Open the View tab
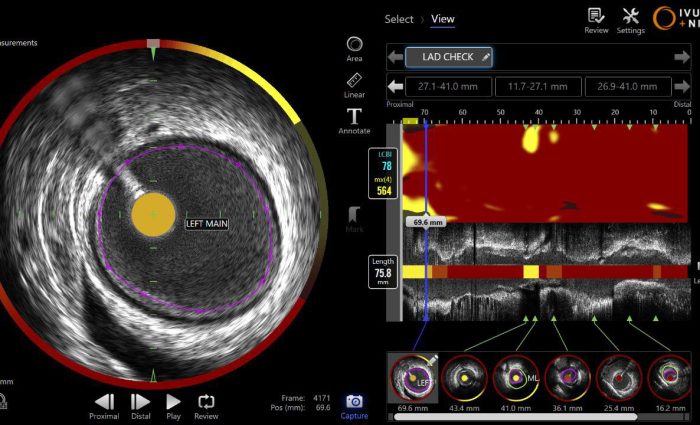 [442, 19]
